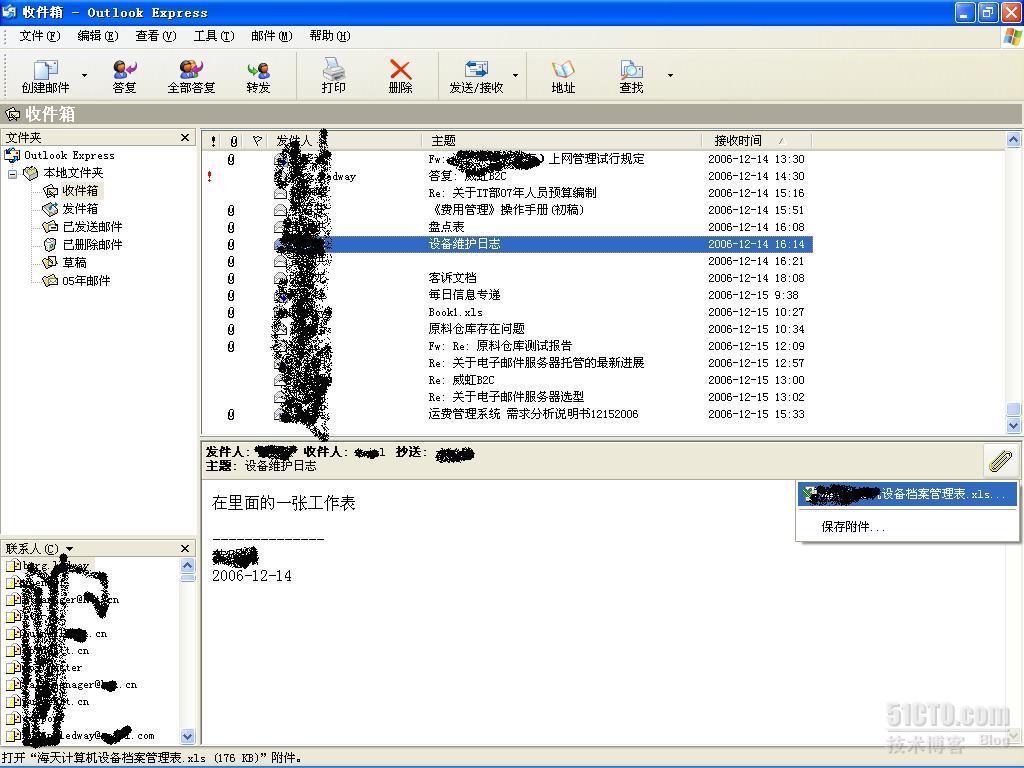This screenshot has width=1024, height=768.
Task: Click the 删除 delete toolbar icon
Action: click(x=400, y=76)
